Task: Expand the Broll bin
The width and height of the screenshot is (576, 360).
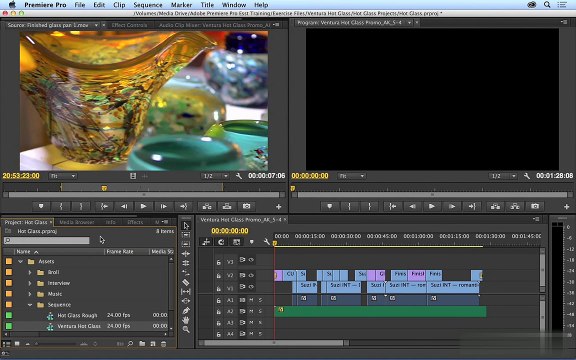Action: 30,273
